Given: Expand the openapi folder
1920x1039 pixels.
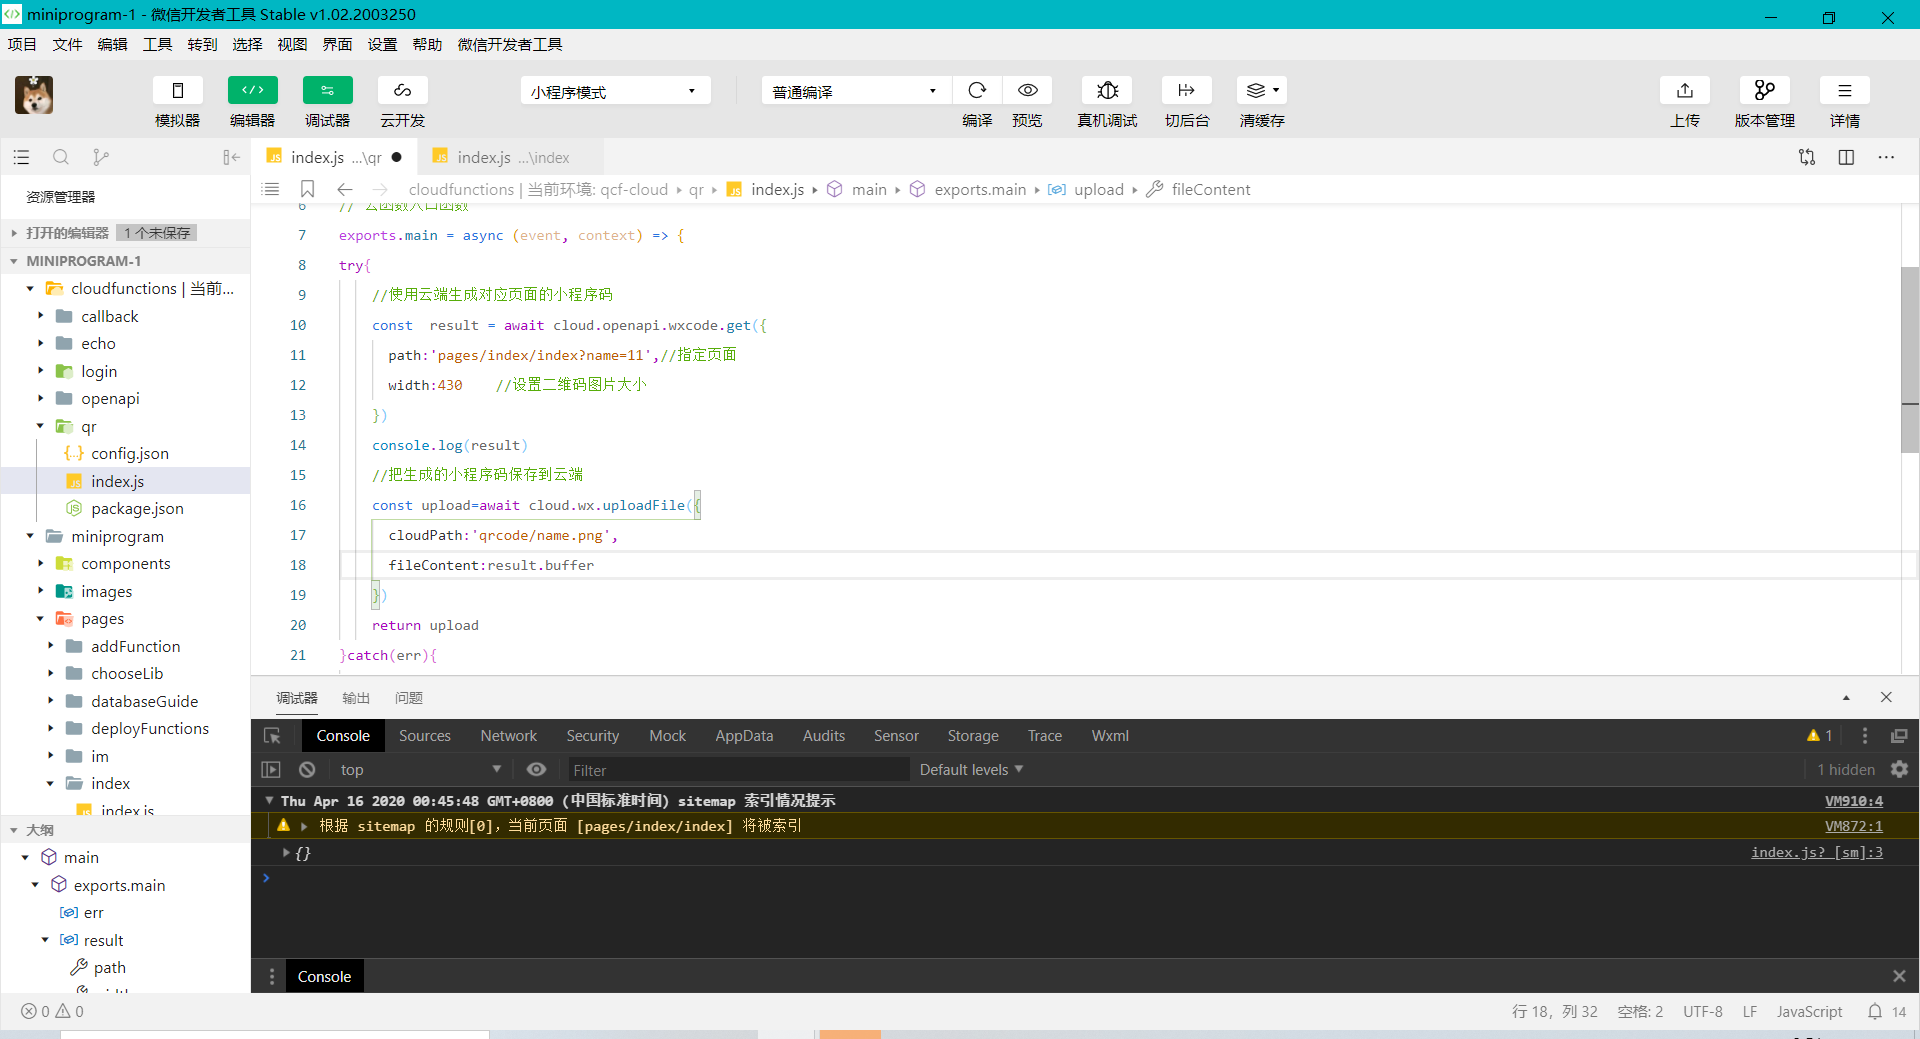Looking at the screenshot, I should click(x=125, y=398).
